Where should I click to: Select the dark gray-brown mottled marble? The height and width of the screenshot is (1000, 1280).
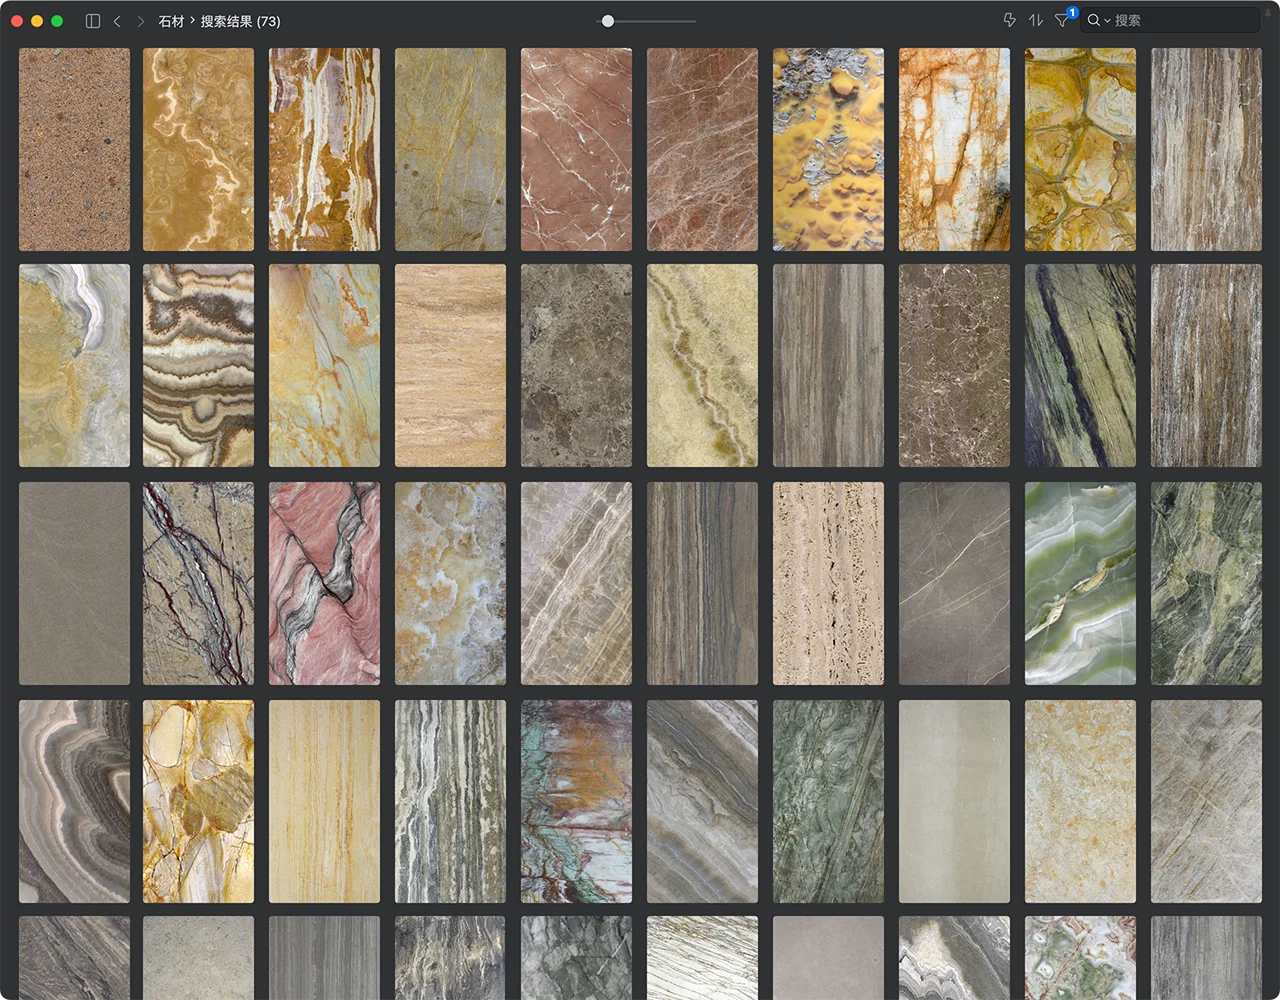(x=576, y=365)
